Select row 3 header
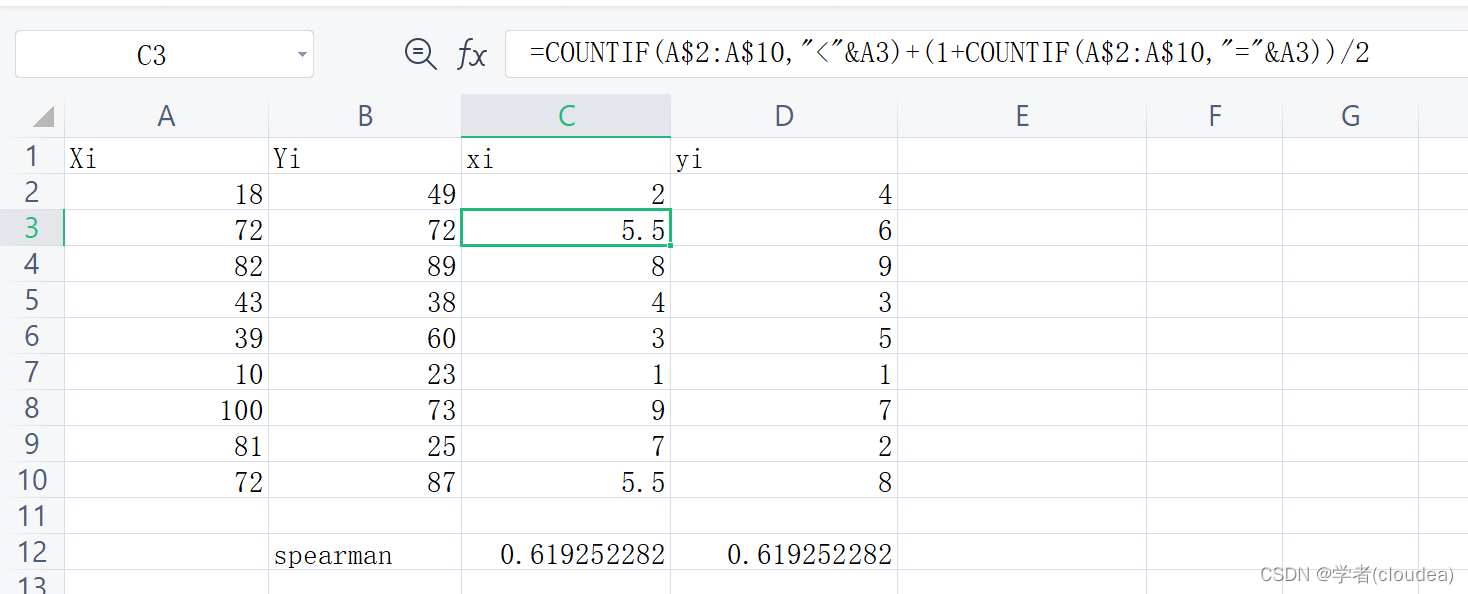 tap(32, 228)
